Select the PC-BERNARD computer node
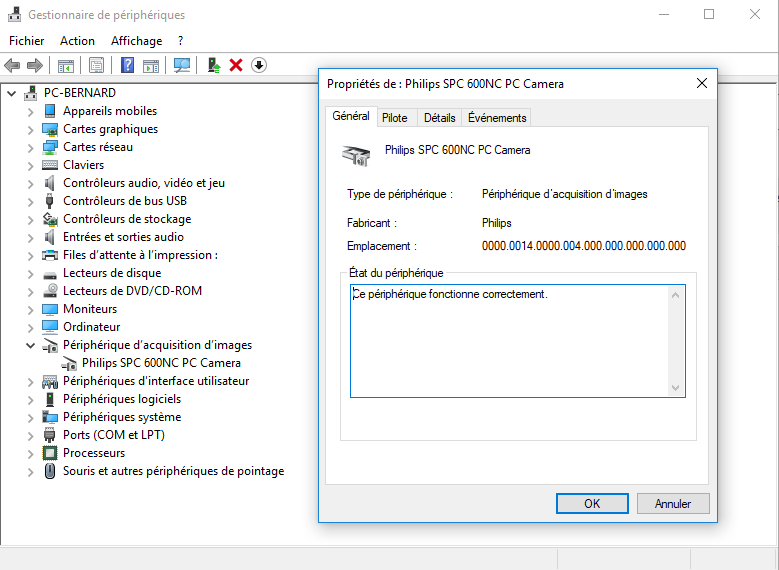This screenshot has width=779, height=570. tap(79, 93)
